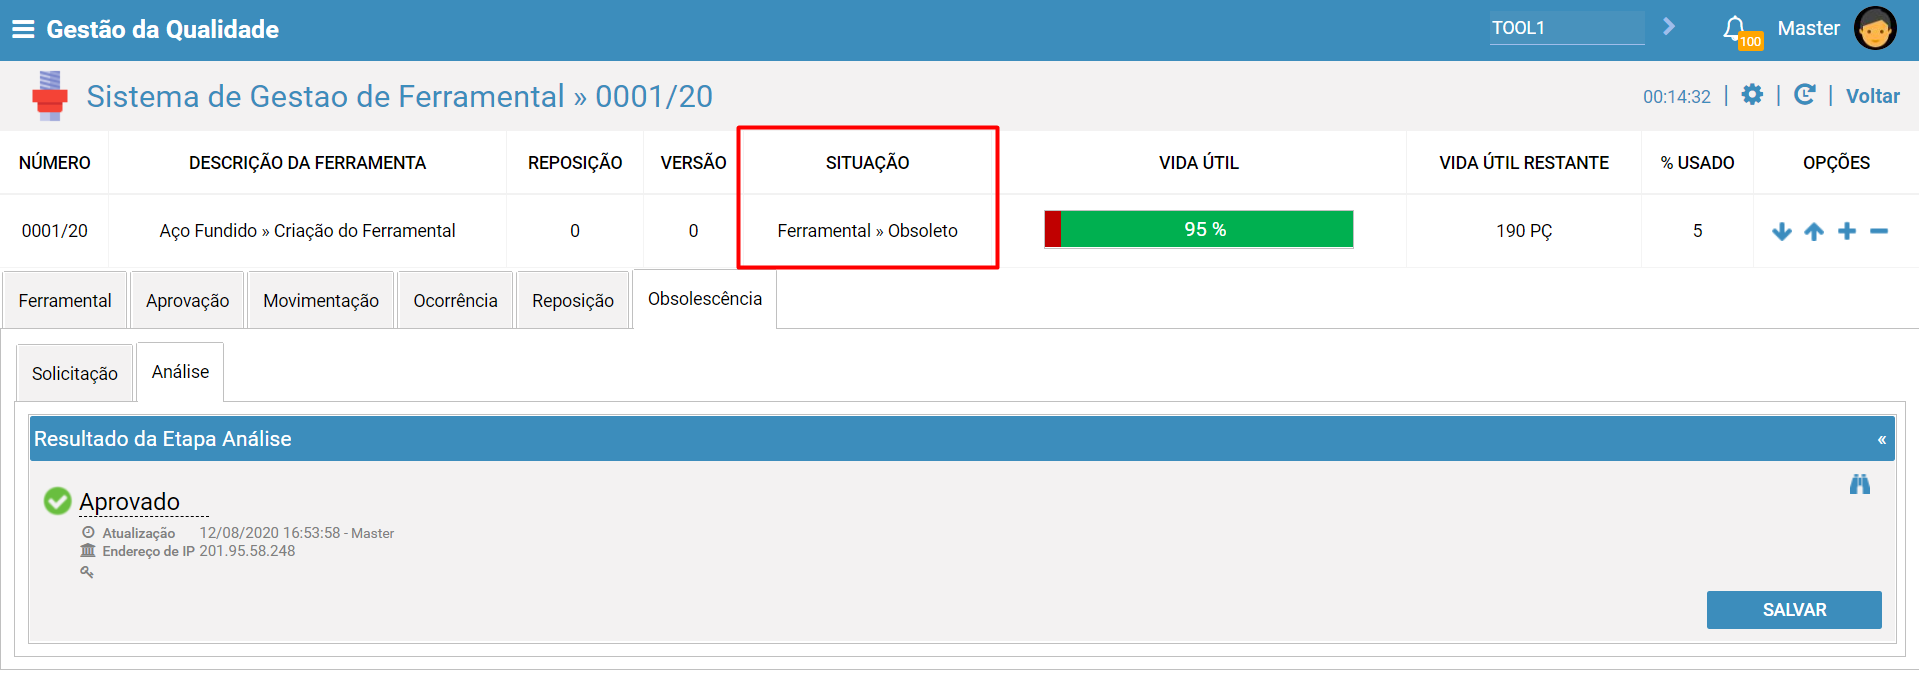
Task: Switch to the Ferramental tab
Action: 65,300
